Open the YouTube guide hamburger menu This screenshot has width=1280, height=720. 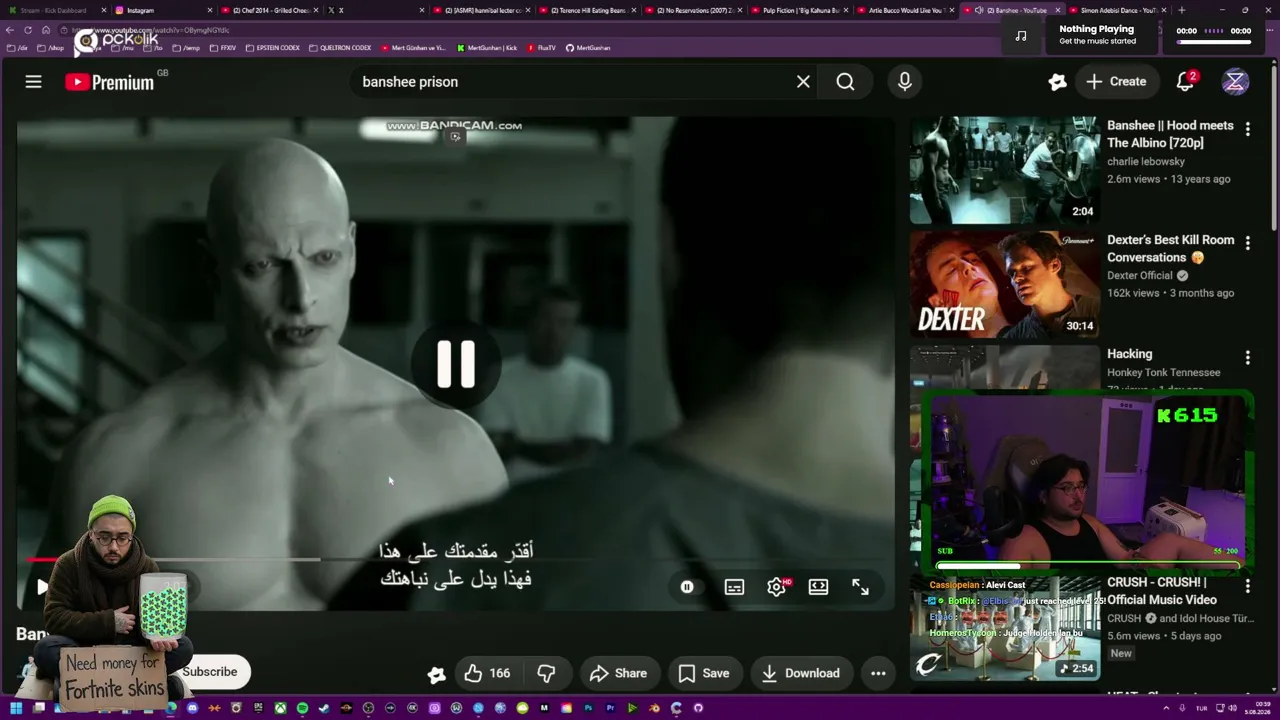coord(34,82)
